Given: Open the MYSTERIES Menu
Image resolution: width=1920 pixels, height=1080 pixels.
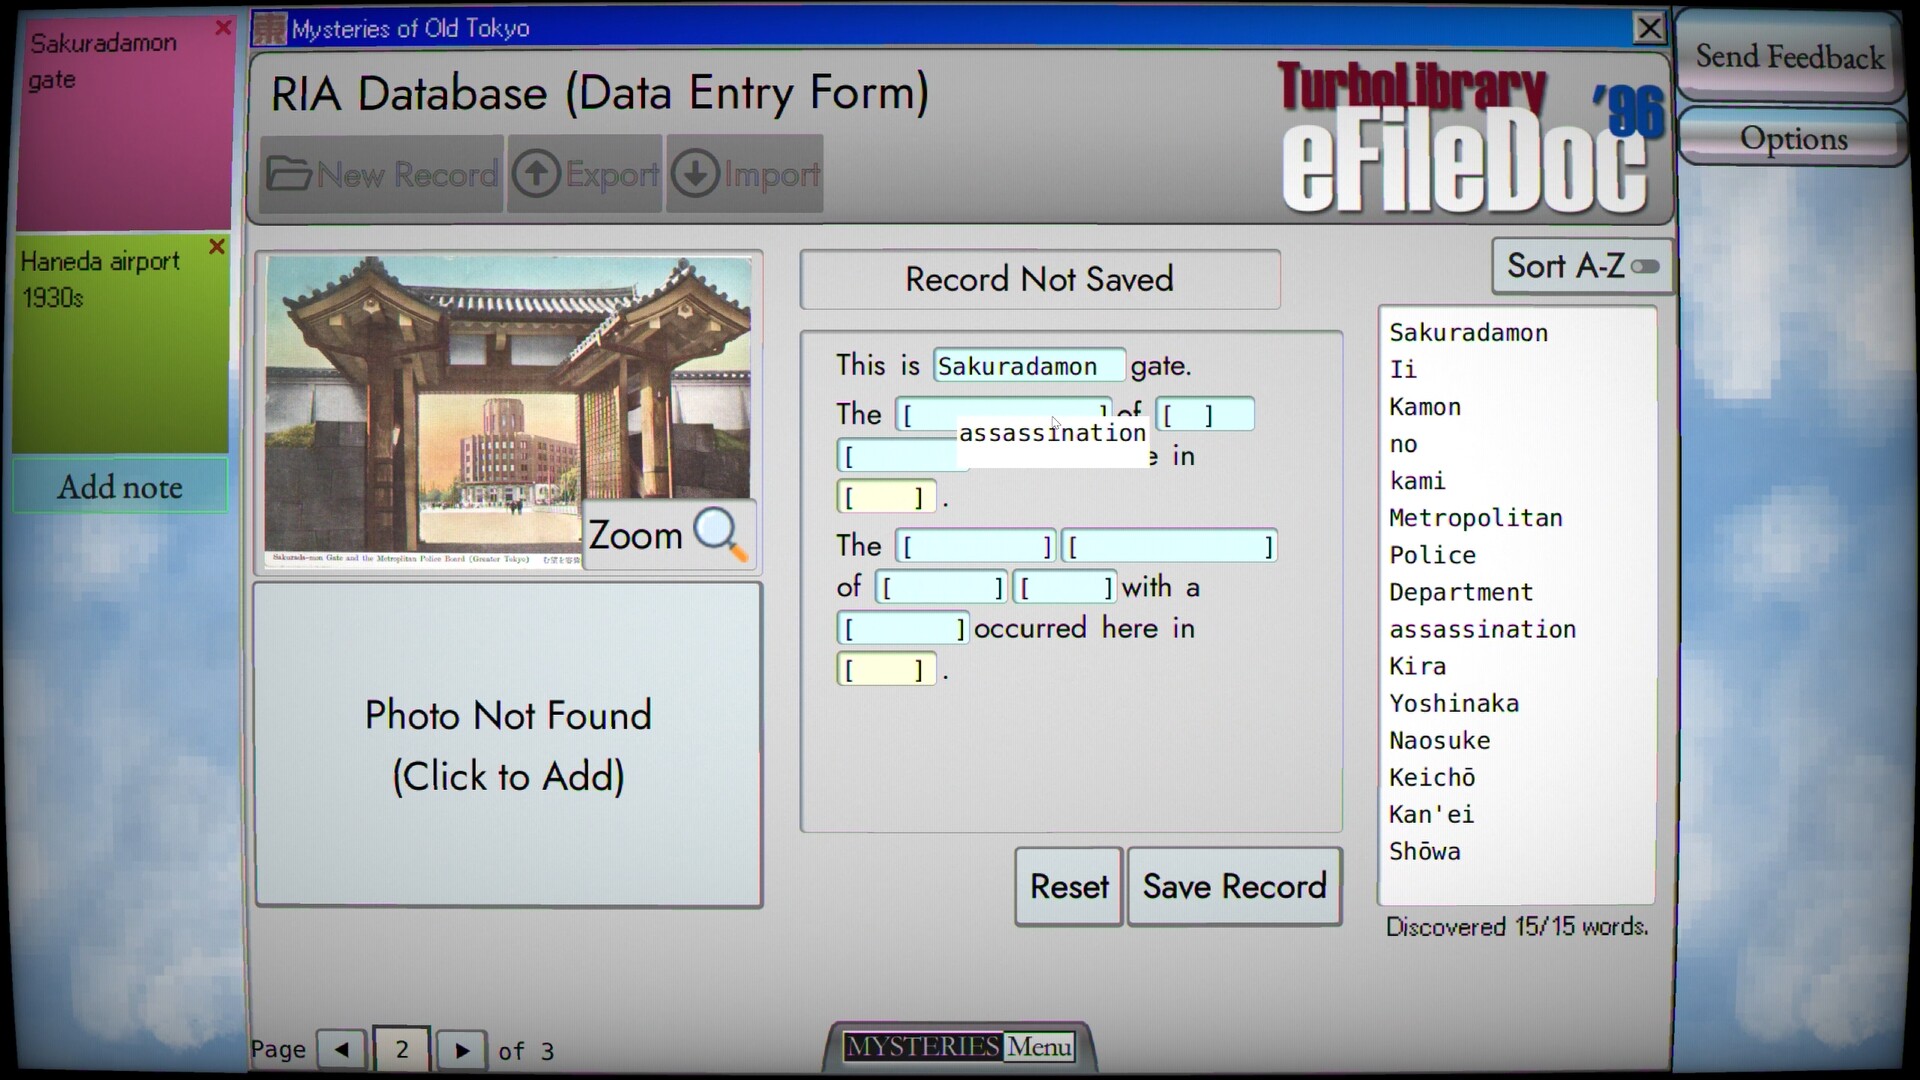Looking at the screenshot, I should [x=957, y=1046].
